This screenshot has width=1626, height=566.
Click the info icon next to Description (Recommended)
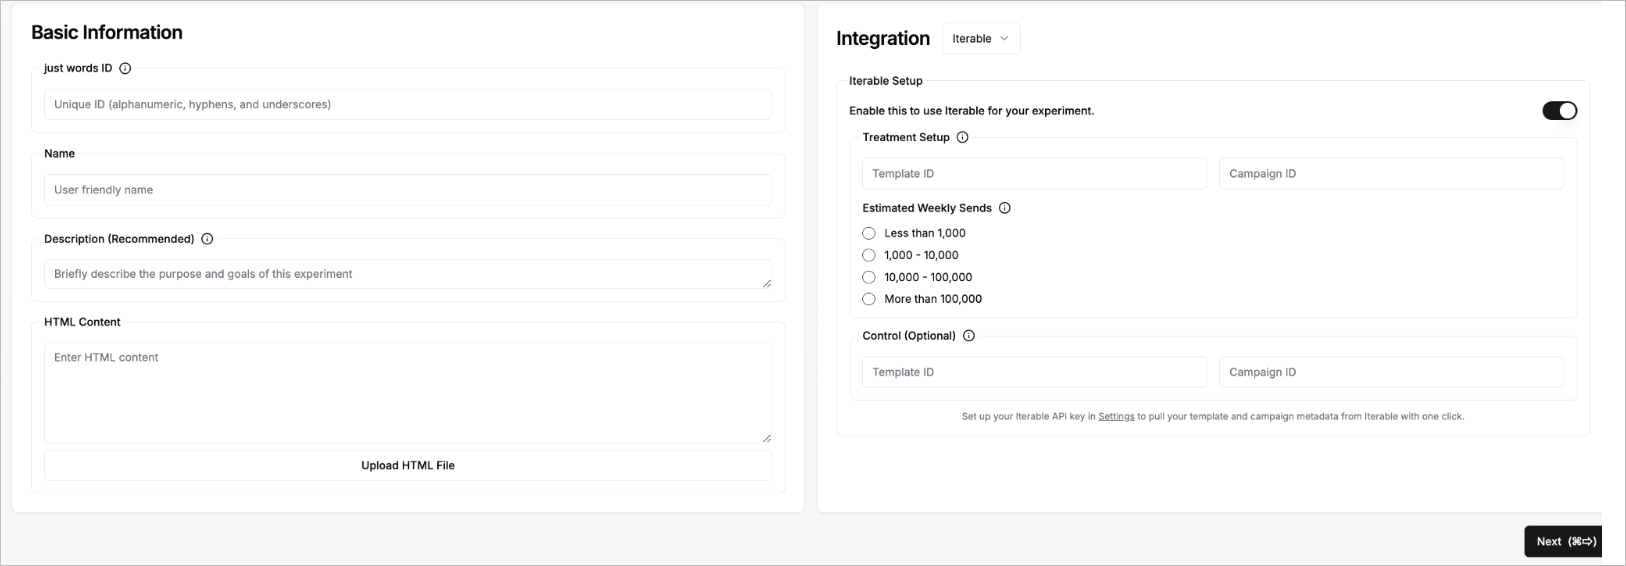(207, 239)
